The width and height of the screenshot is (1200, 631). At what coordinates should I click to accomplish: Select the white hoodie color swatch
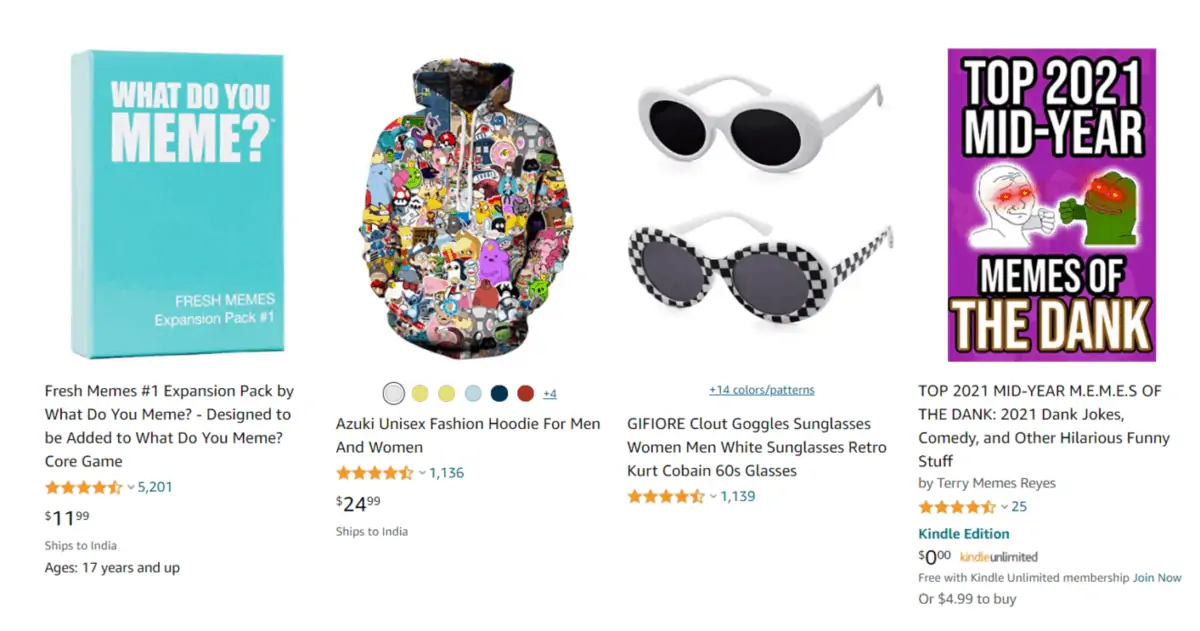click(394, 393)
